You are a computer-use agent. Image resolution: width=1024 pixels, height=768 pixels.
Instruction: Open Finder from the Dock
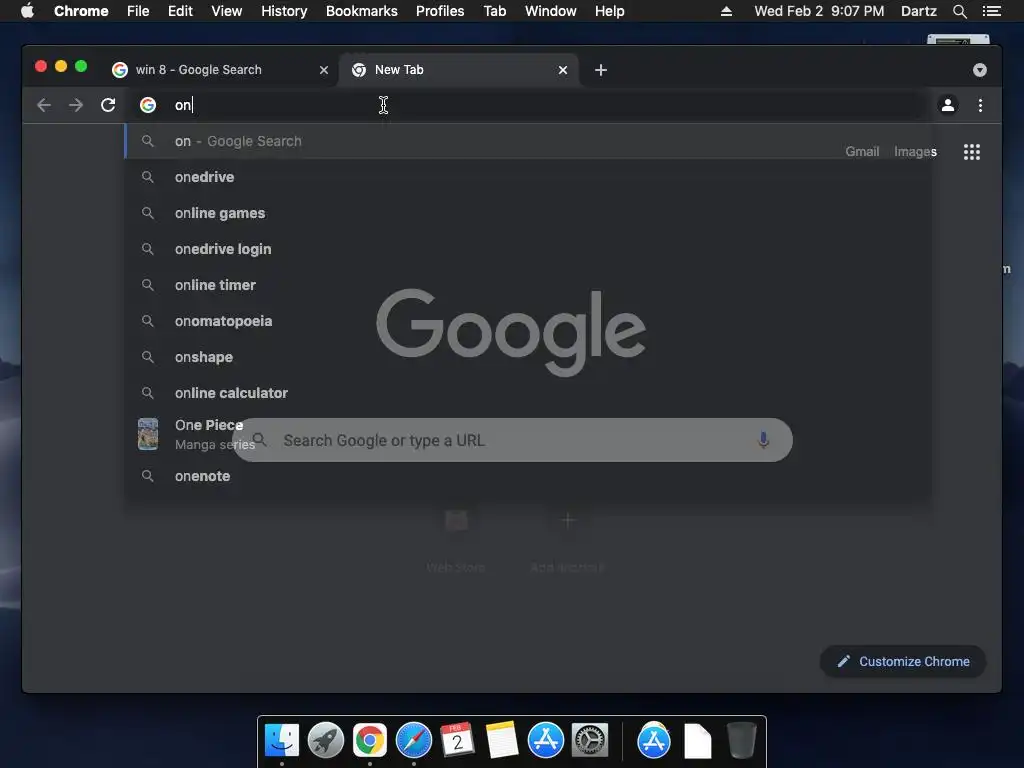point(282,741)
